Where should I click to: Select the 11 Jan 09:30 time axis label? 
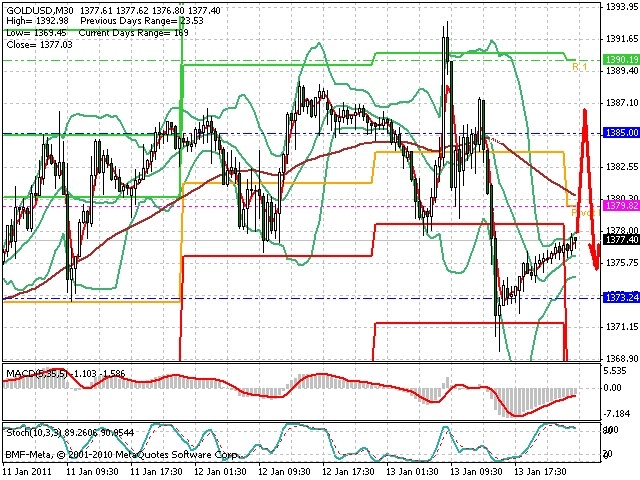tap(92, 472)
